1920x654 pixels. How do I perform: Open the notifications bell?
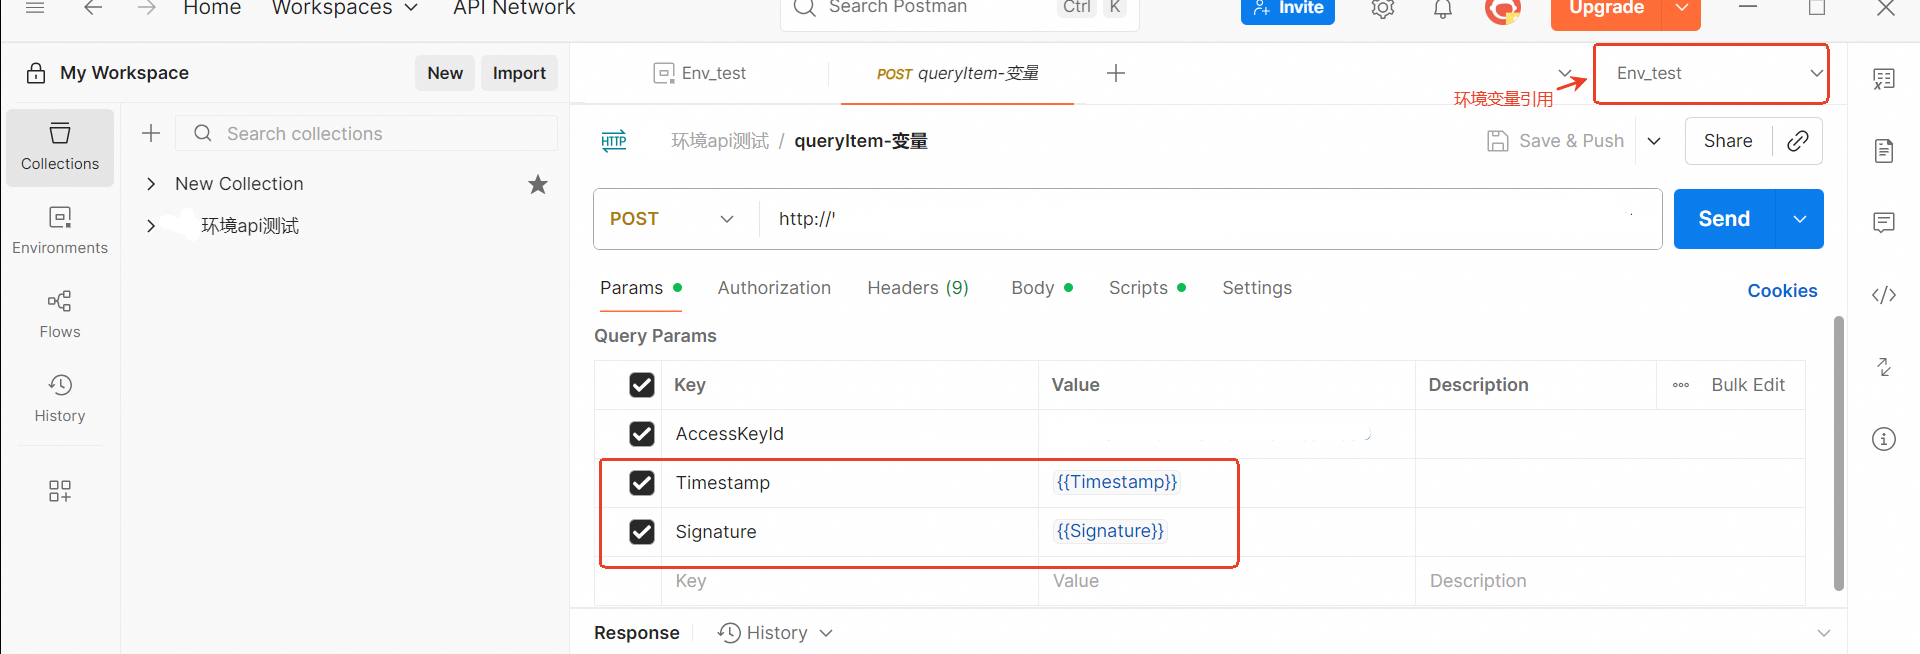[x=1443, y=8]
